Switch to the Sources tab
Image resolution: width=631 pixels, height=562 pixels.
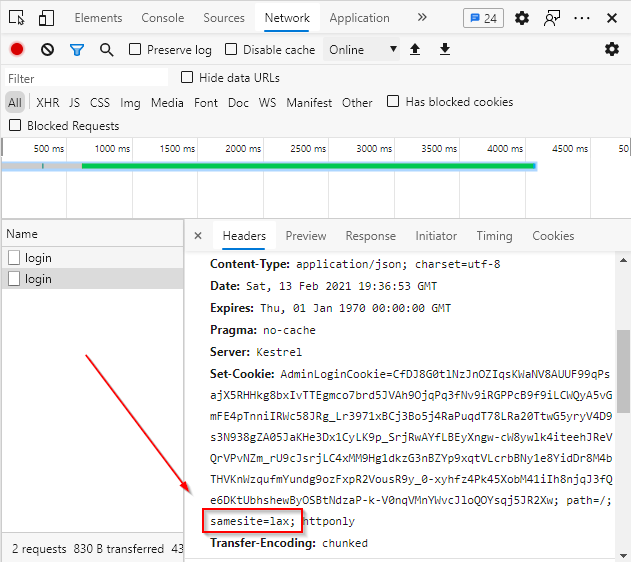click(x=224, y=18)
